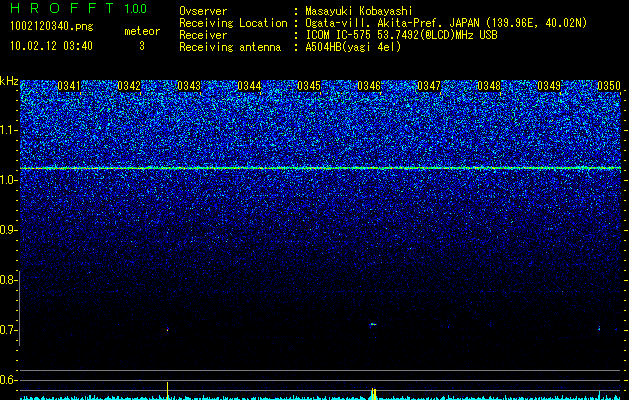The image size is (629, 400).
Task: Click the double yellow power spike near 0346
Action: 373,394
